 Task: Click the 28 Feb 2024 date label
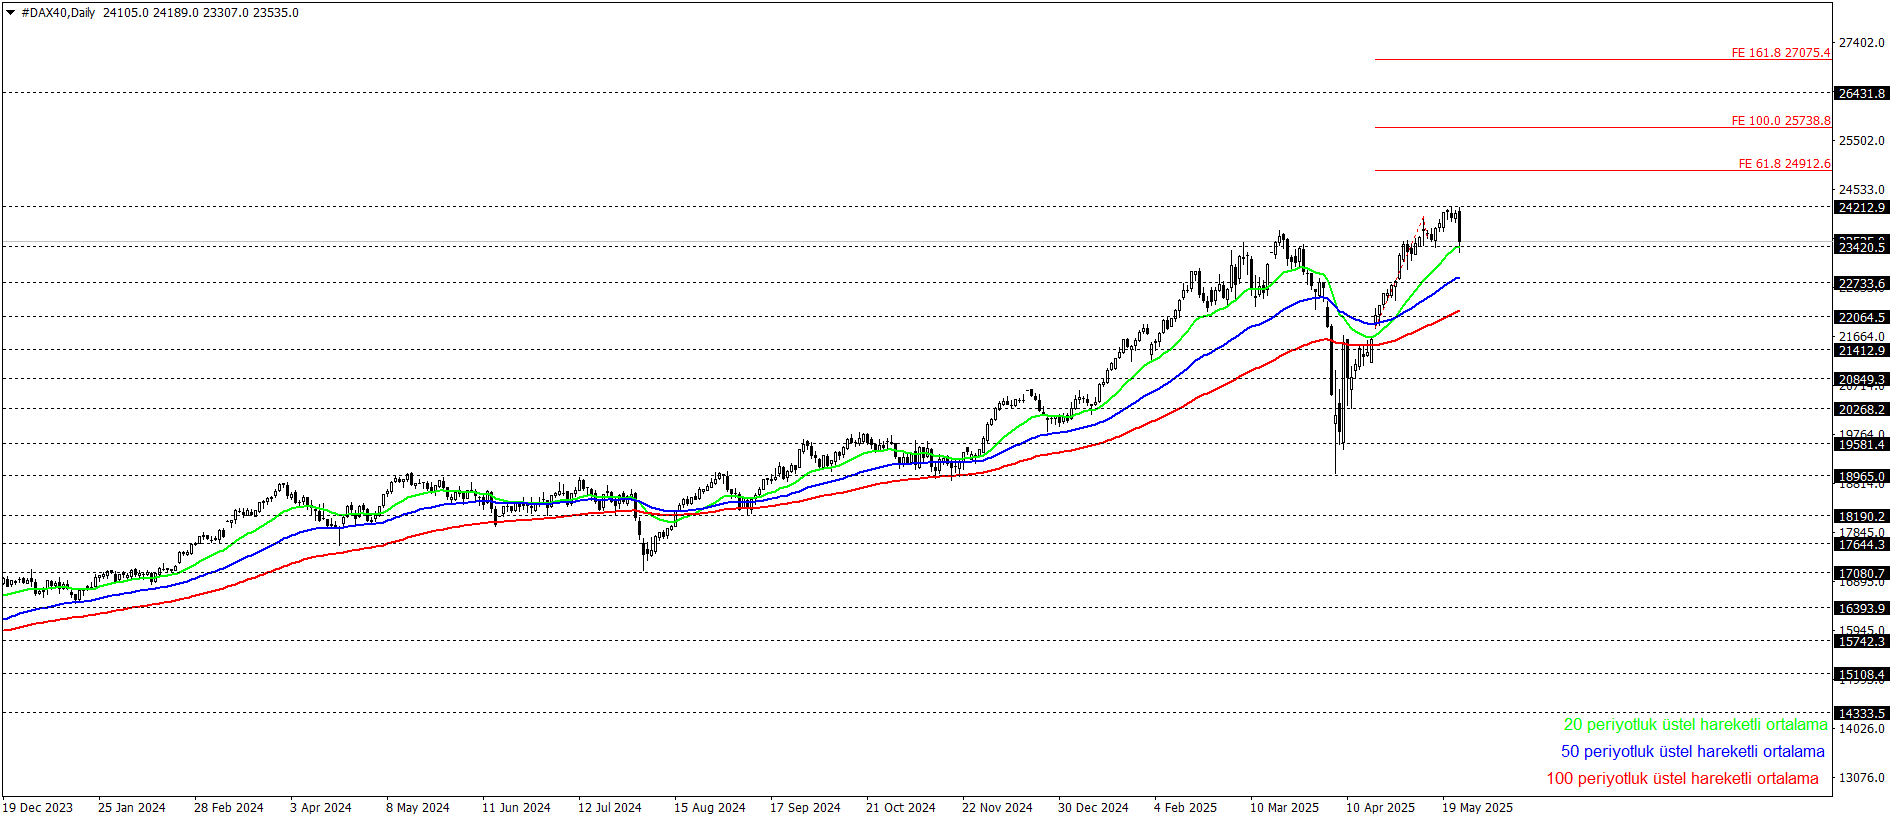(229, 808)
